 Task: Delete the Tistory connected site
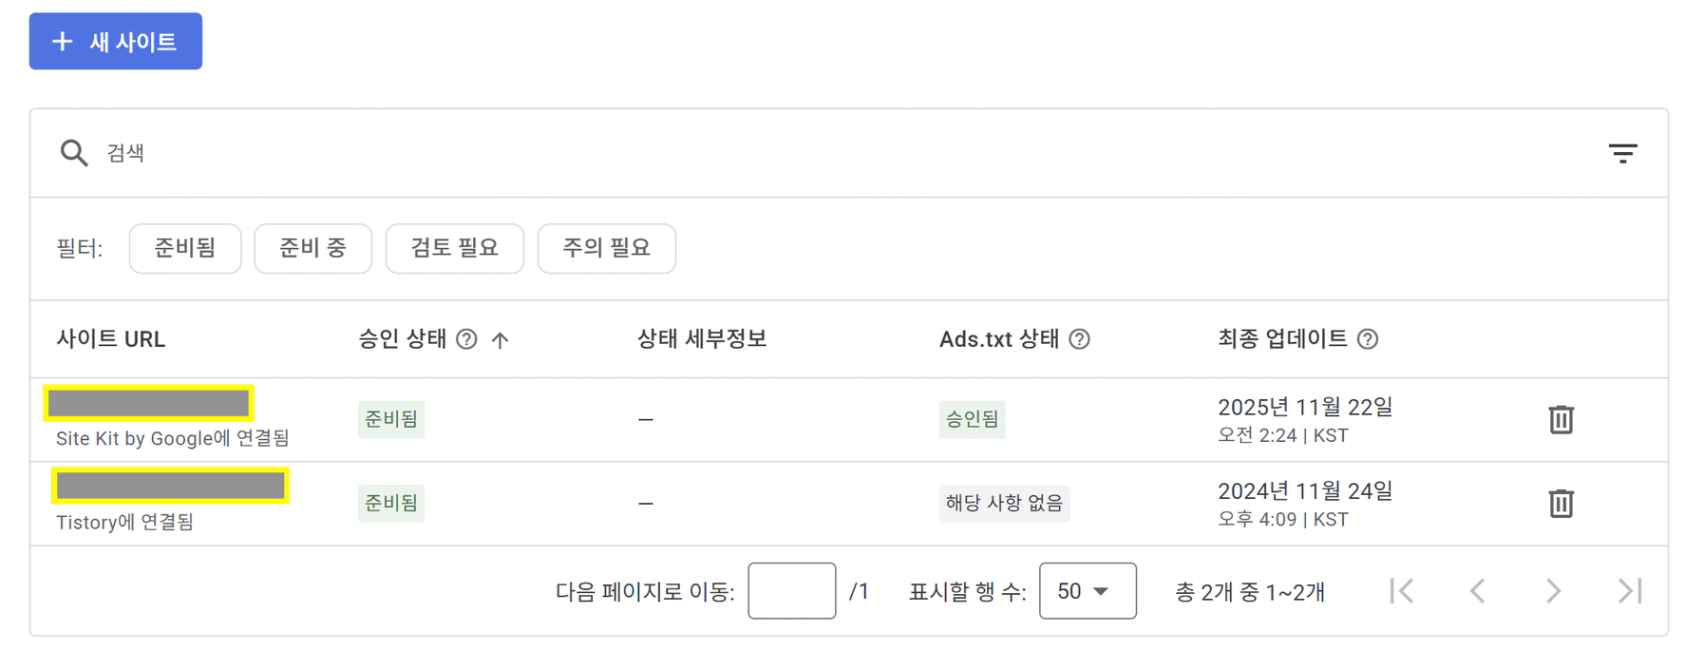click(x=1560, y=503)
